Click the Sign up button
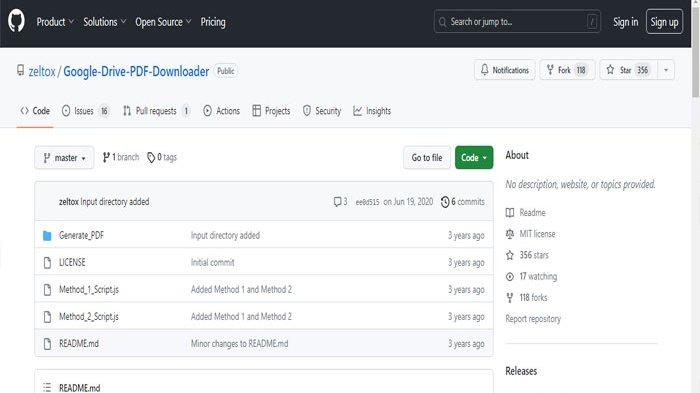700x393 pixels. coord(664,22)
